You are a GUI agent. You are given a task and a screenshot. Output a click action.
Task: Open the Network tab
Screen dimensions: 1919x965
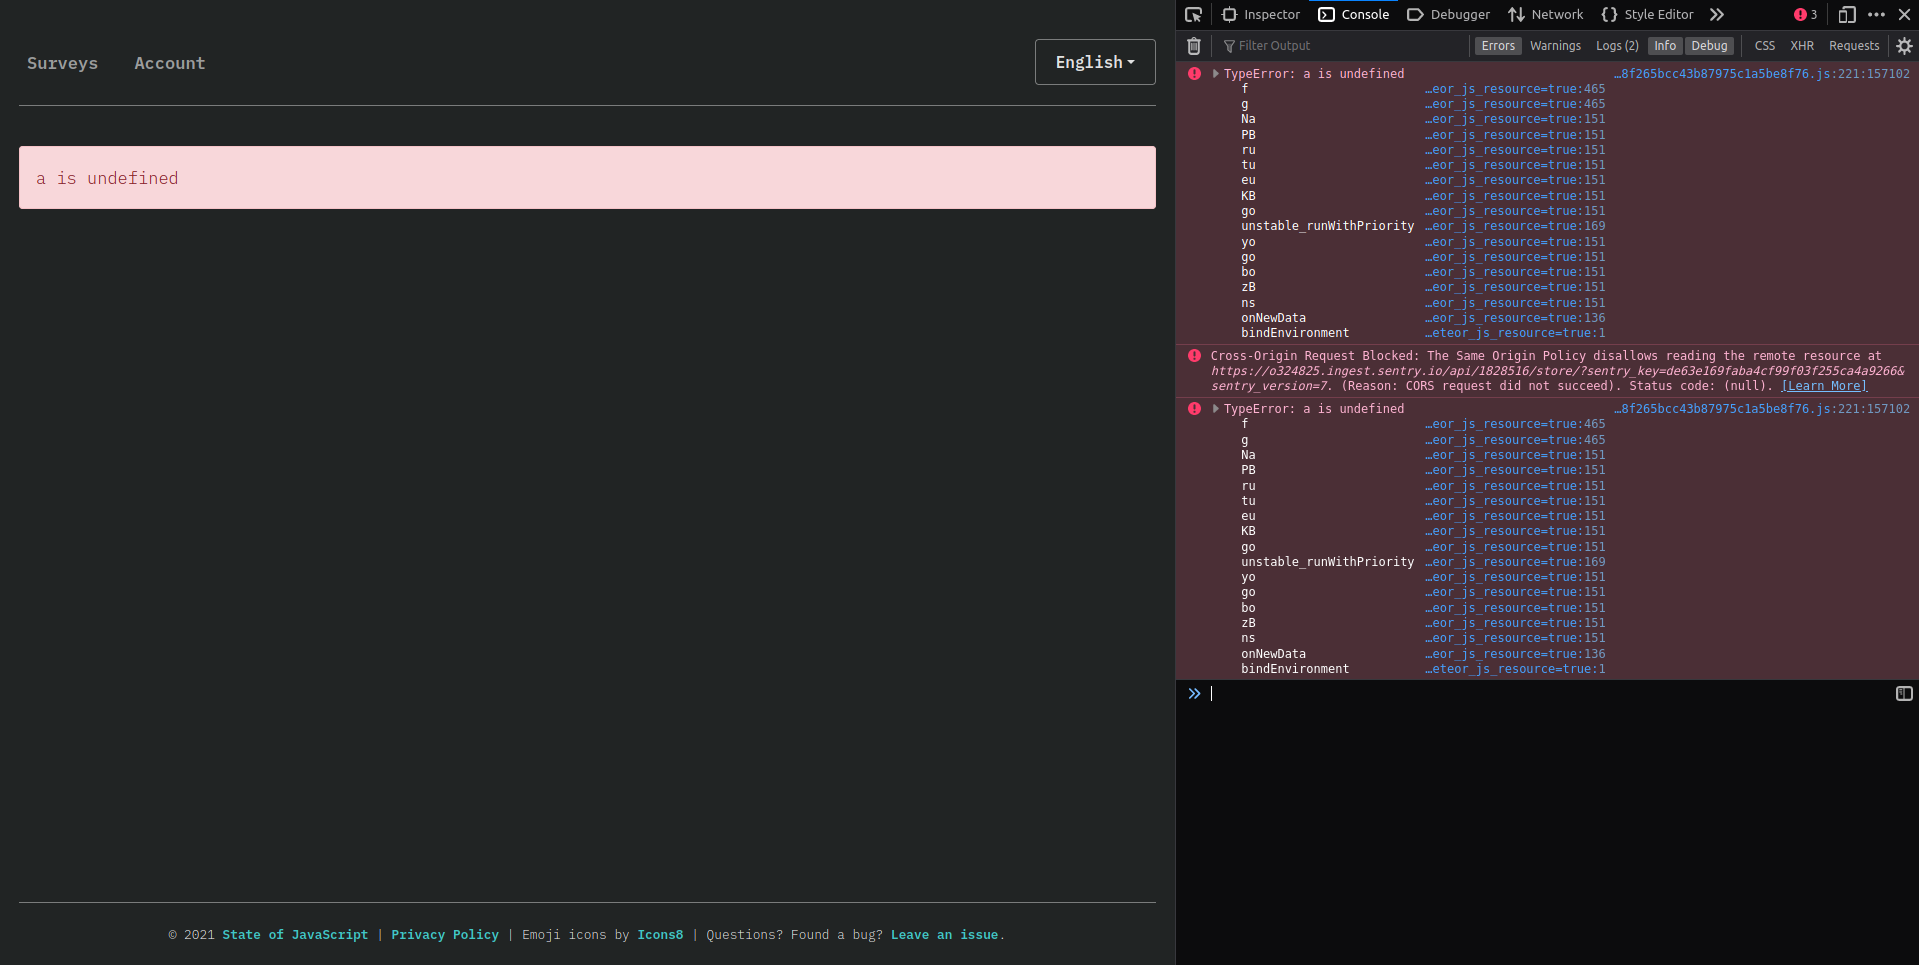click(1546, 15)
